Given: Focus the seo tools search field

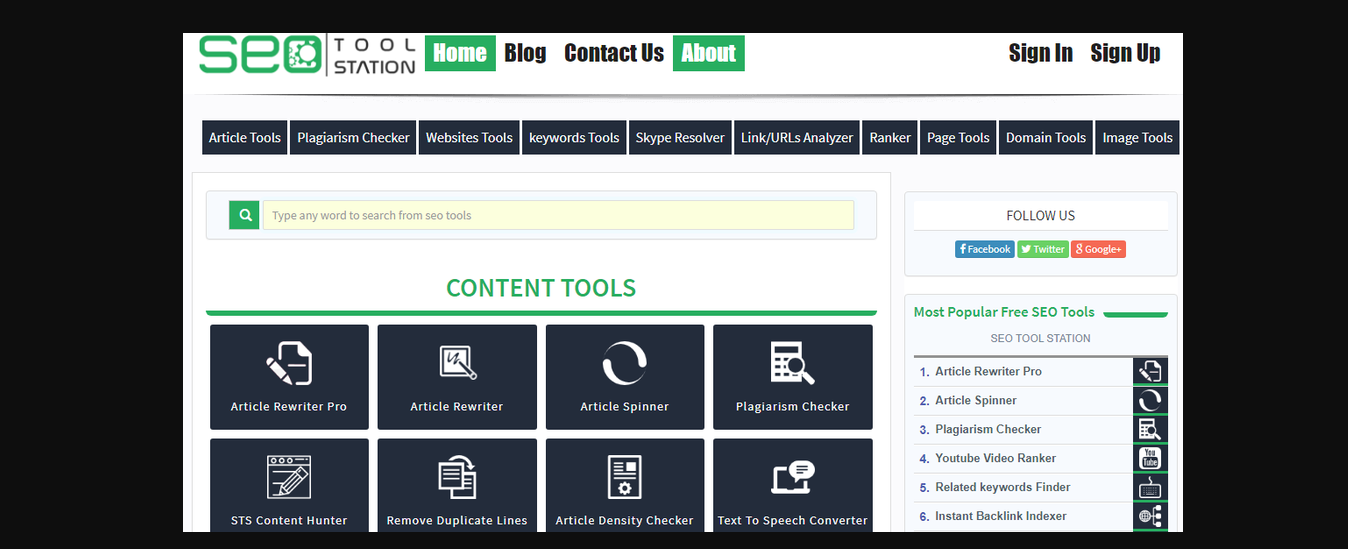Looking at the screenshot, I should click(558, 215).
